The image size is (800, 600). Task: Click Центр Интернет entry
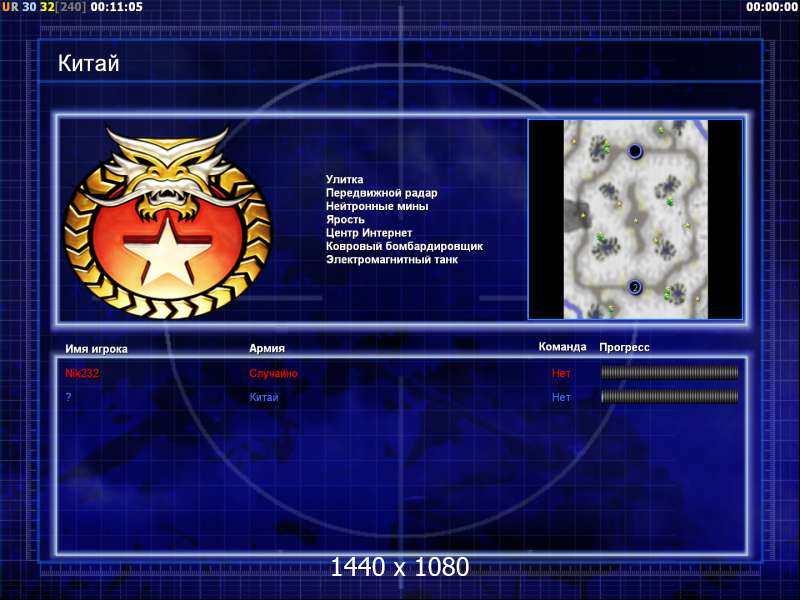(369, 233)
